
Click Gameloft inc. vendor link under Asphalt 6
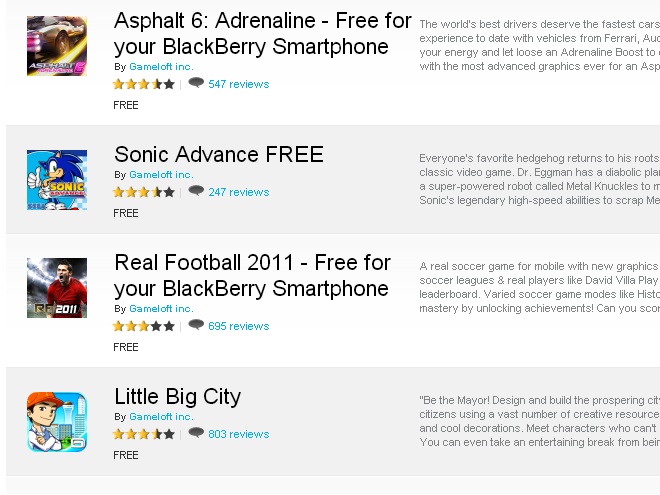coord(161,67)
